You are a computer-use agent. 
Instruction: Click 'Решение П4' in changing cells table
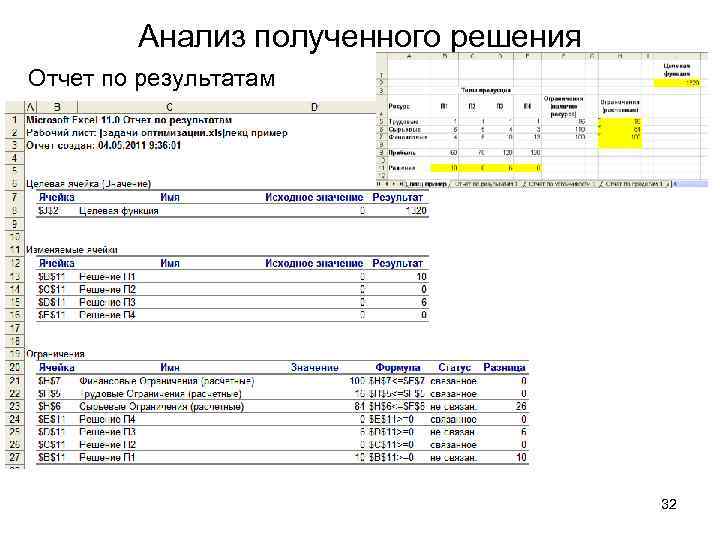coord(107,315)
